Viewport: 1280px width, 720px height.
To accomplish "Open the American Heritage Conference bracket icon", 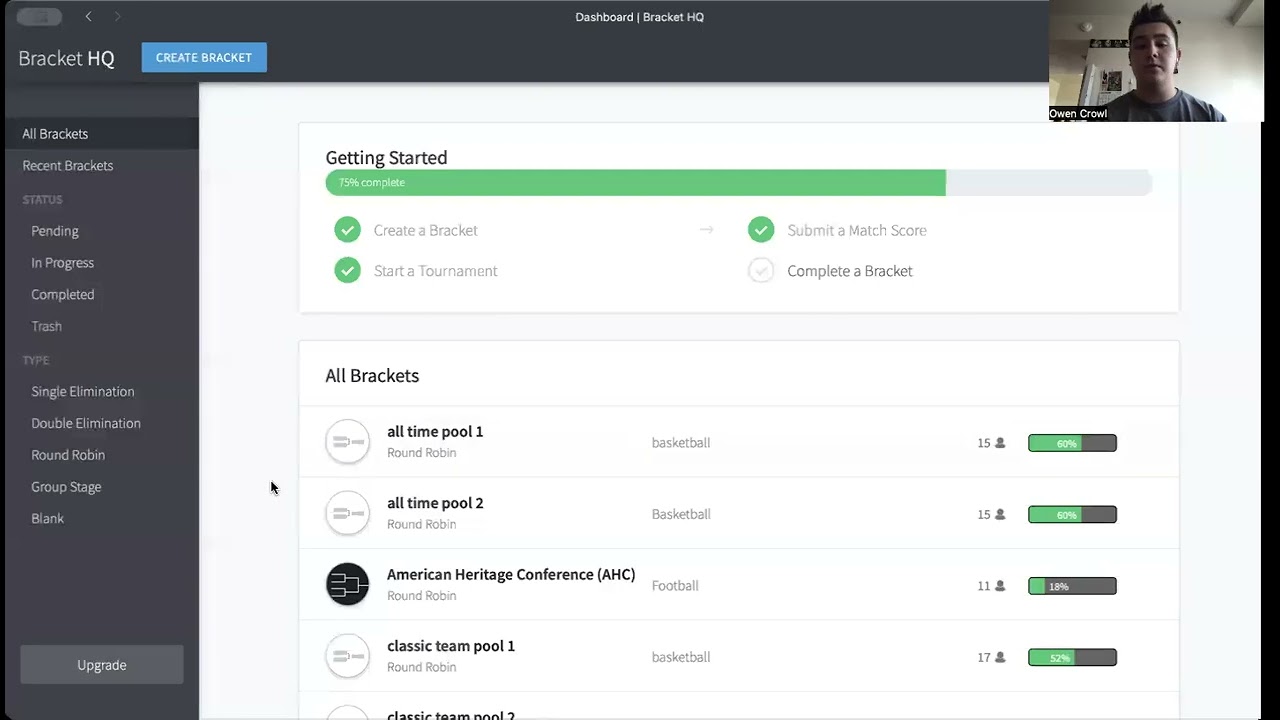I will pos(347,585).
